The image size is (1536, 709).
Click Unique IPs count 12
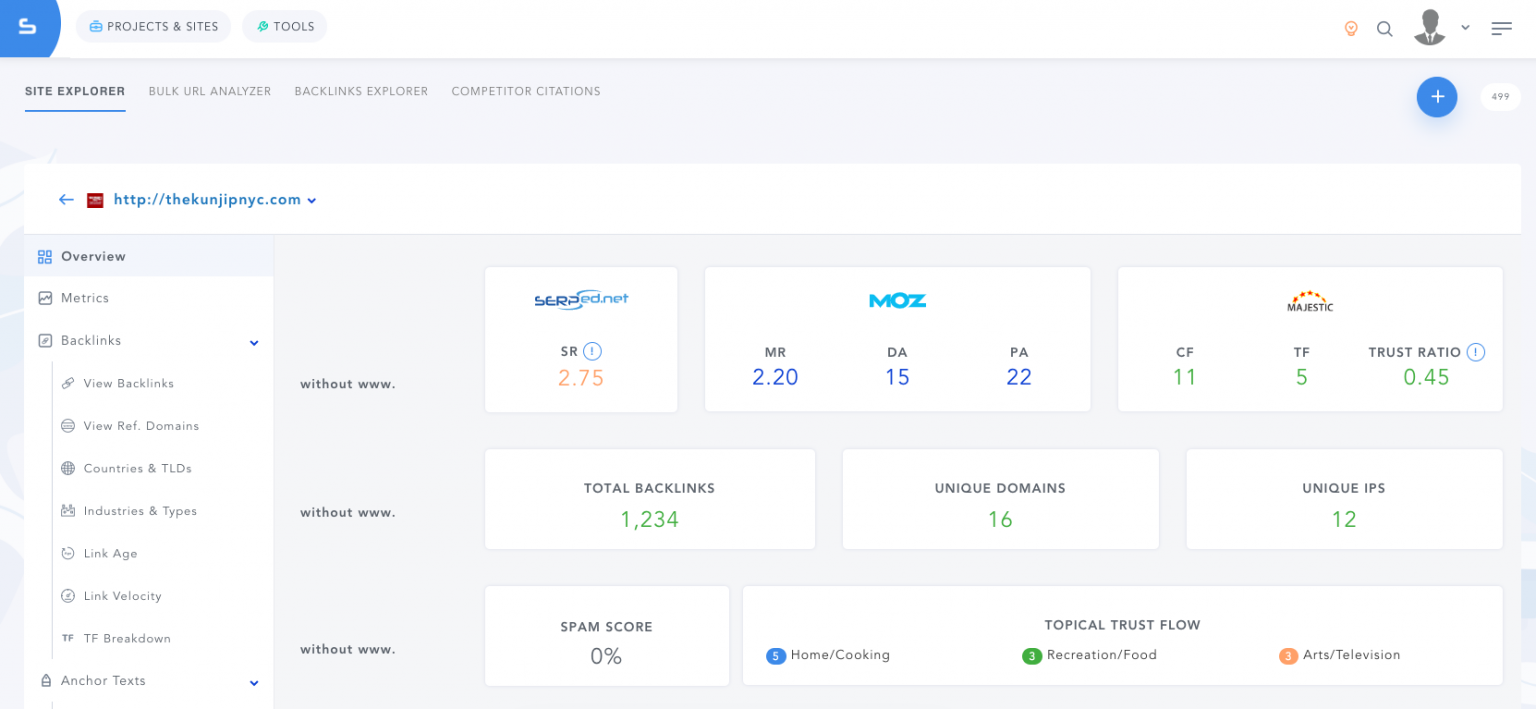(1344, 519)
